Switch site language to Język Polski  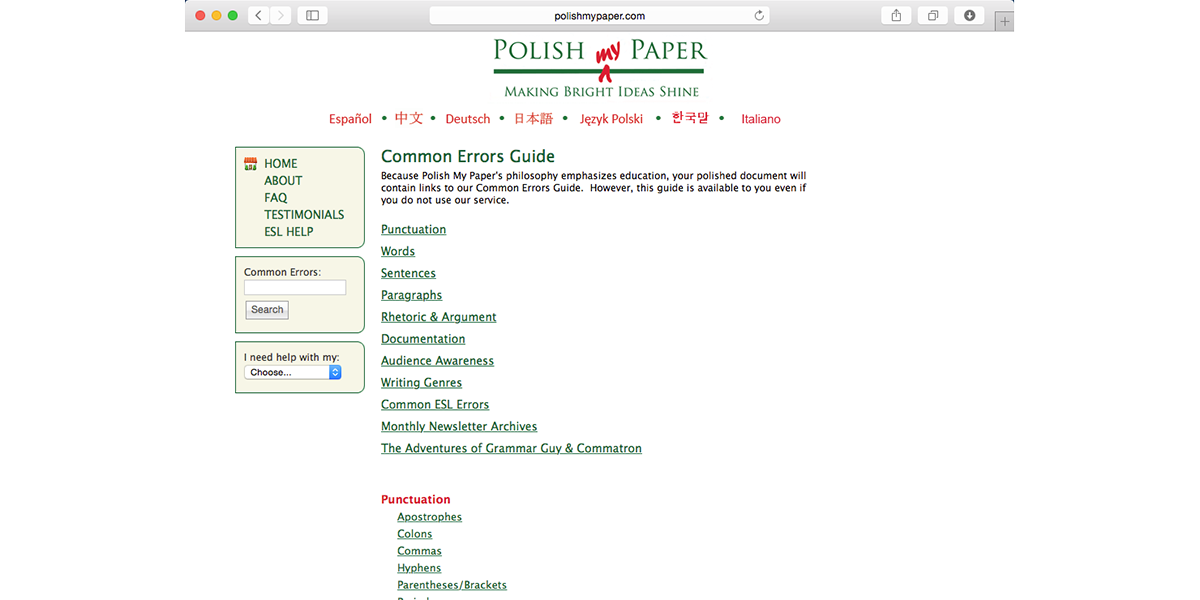click(612, 119)
